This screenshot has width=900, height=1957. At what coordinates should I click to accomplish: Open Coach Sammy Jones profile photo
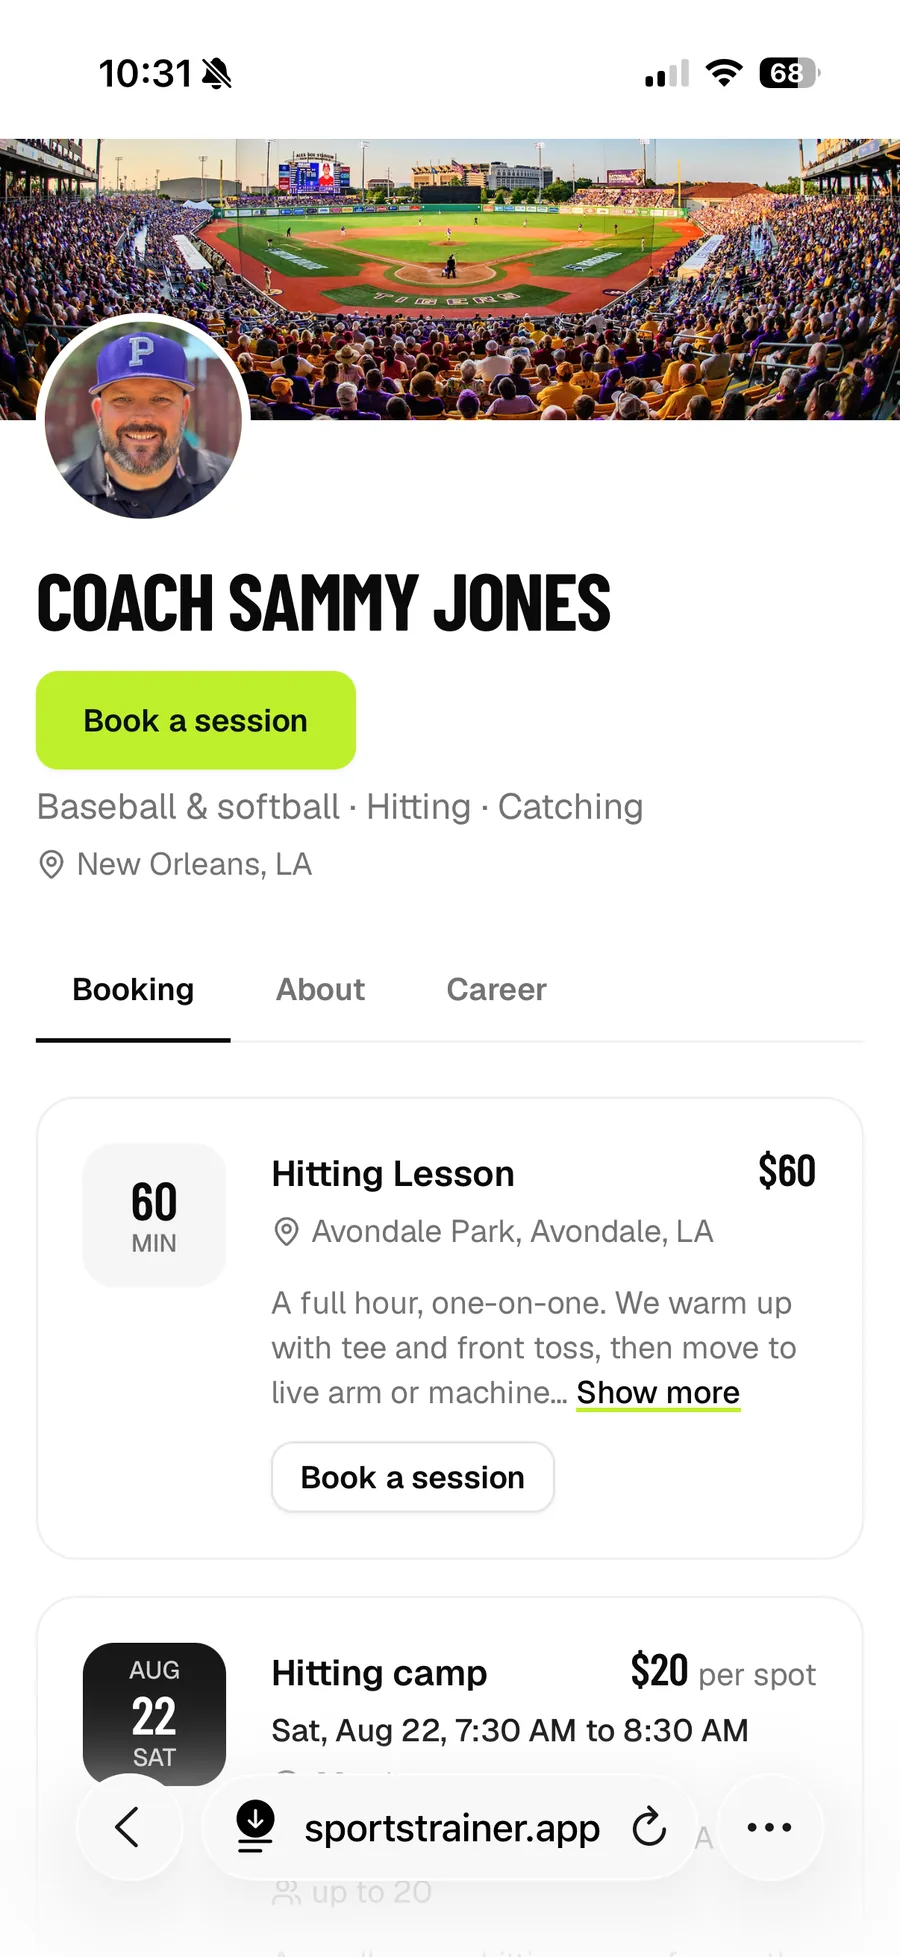coord(143,419)
